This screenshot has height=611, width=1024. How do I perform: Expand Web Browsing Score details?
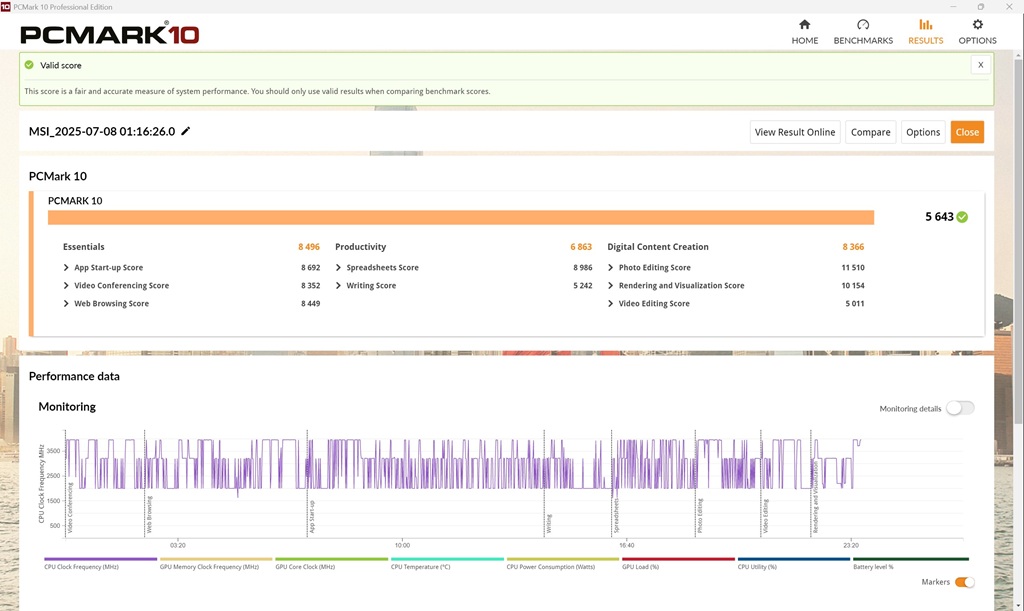pyautogui.click(x=66, y=304)
